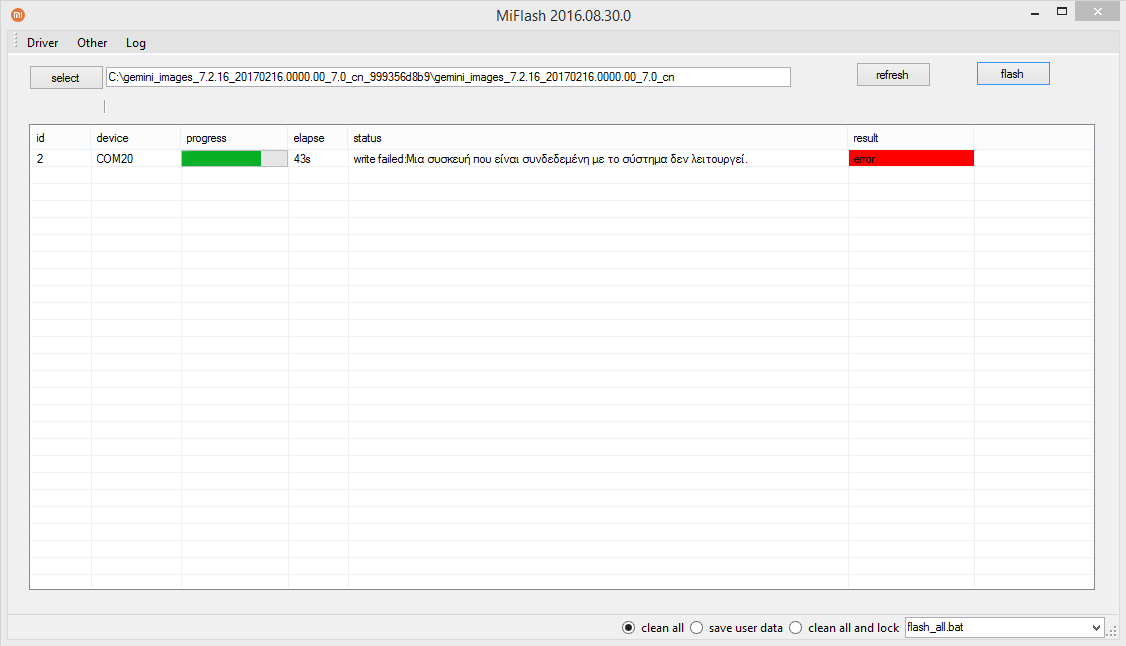Viewport: 1126px width, 646px height.
Task: Click the status column header
Action: [597, 138]
